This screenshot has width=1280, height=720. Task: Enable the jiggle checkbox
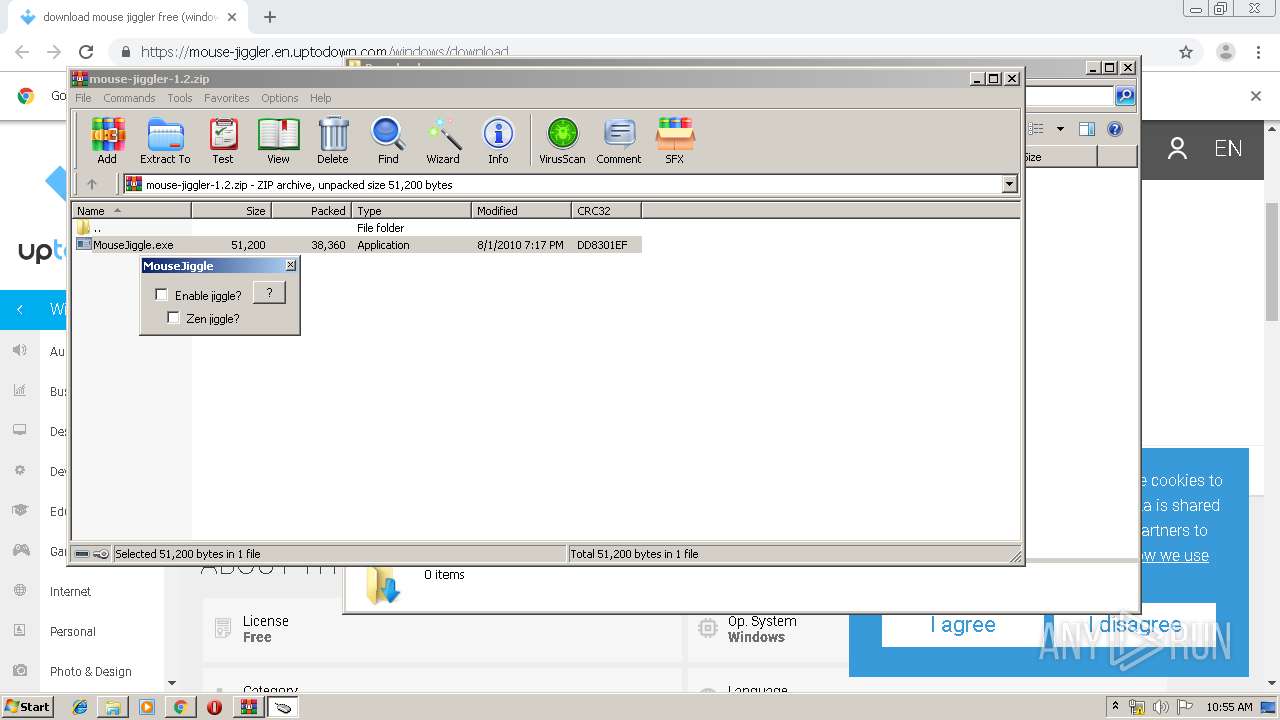pyautogui.click(x=161, y=295)
